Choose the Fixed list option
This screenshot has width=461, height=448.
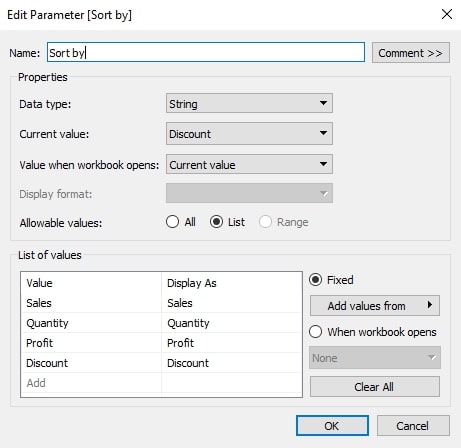tap(315, 280)
